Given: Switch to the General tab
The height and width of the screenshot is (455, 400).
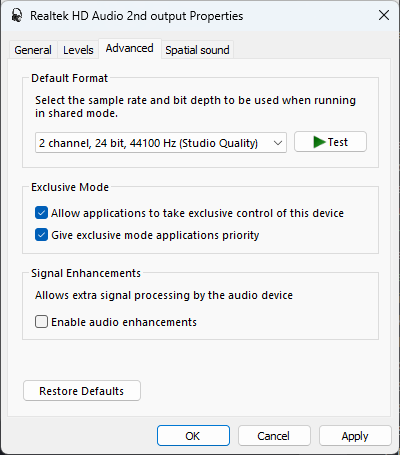Looking at the screenshot, I should click(x=33, y=50).
